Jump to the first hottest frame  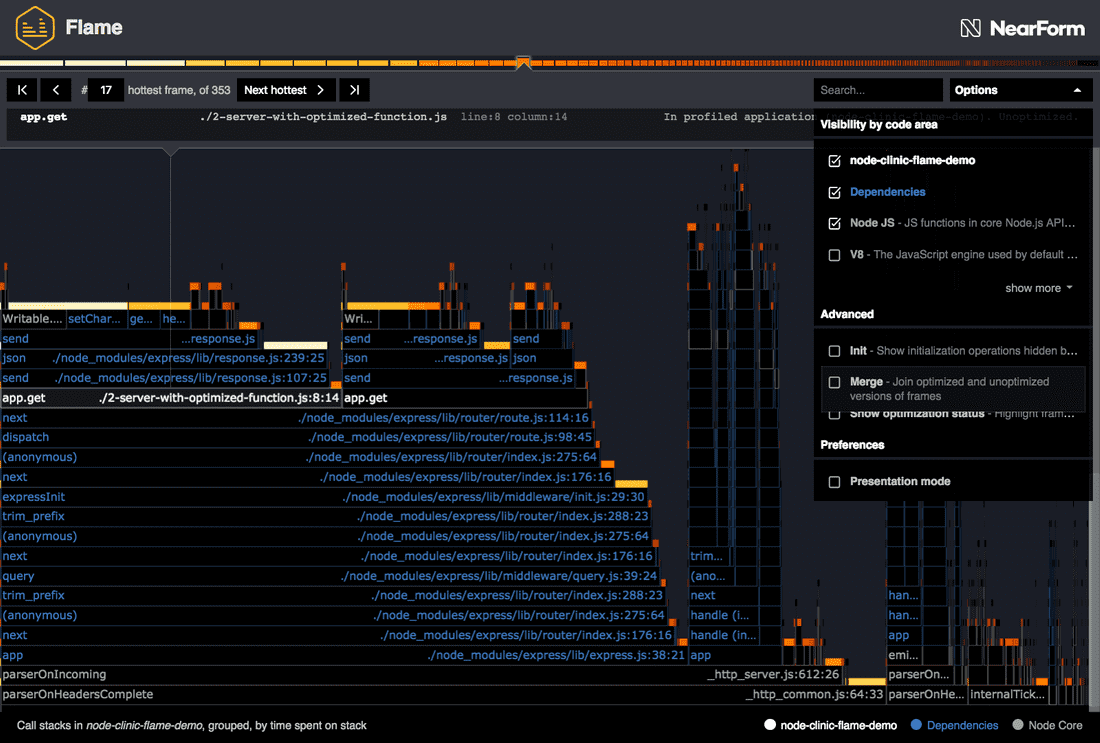click(22, 90)
